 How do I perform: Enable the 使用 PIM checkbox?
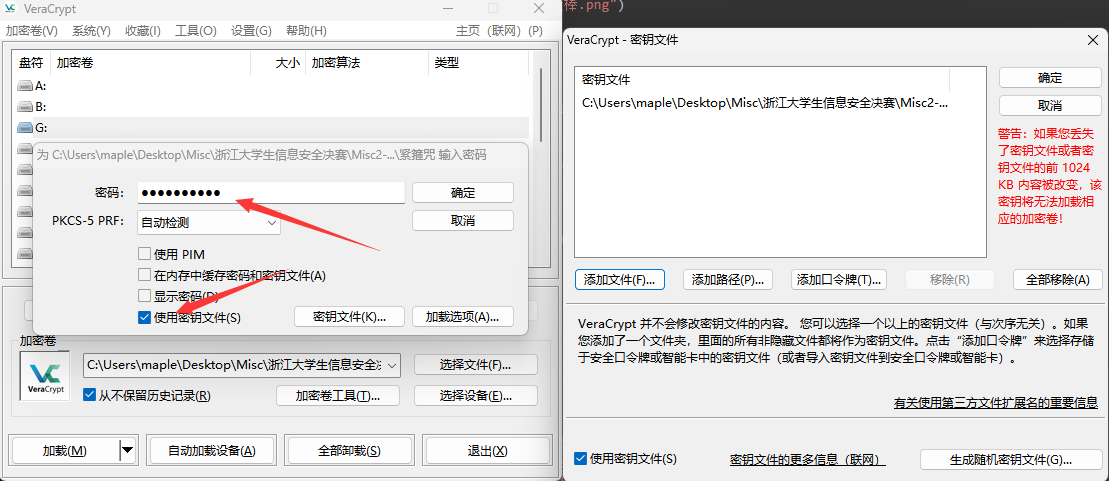[145, 254]
